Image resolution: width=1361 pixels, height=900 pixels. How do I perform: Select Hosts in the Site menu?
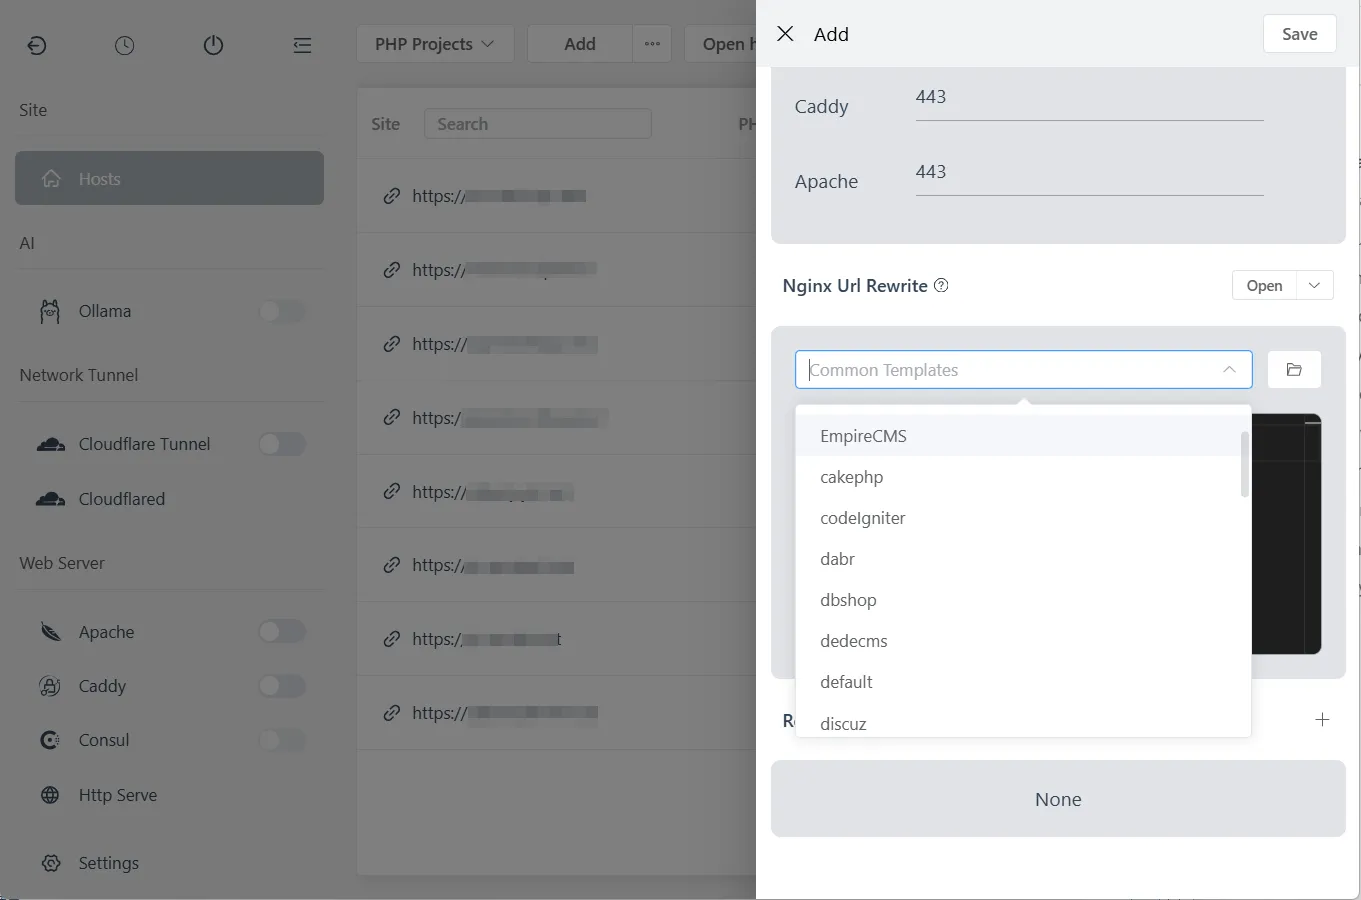tap(168, 178)
